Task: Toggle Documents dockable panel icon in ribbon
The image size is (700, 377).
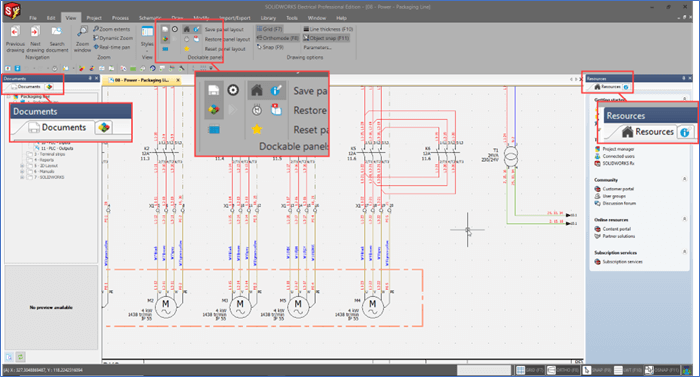Action: click(165, 29)
